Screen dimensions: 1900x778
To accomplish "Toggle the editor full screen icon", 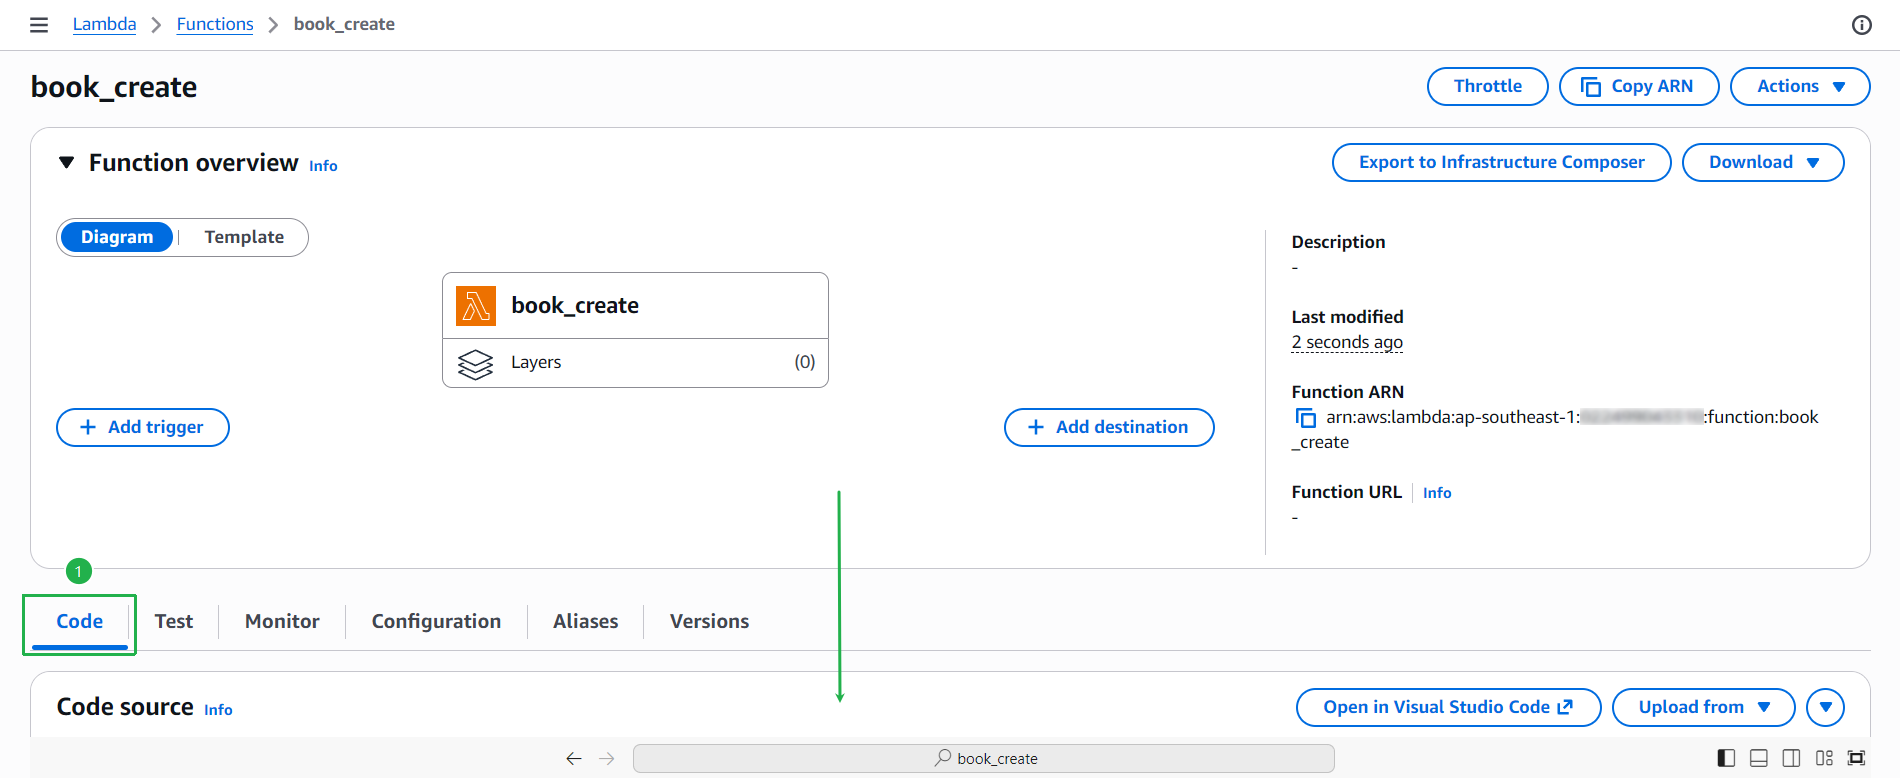I will (1857, 758).
